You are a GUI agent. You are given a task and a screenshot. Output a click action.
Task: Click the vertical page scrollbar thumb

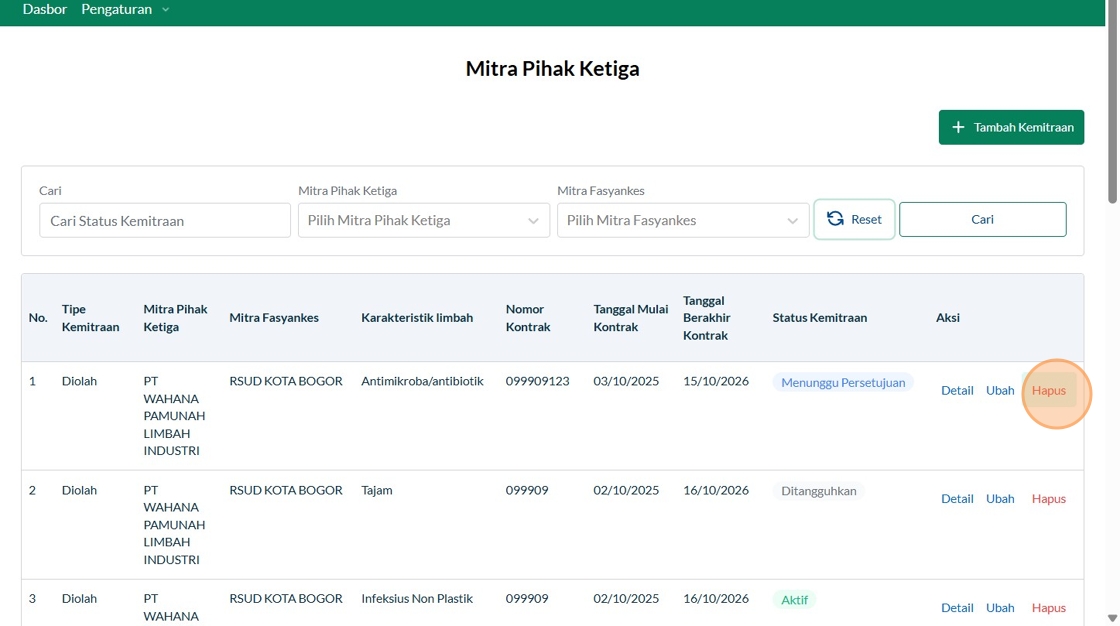click(1112, 102)
